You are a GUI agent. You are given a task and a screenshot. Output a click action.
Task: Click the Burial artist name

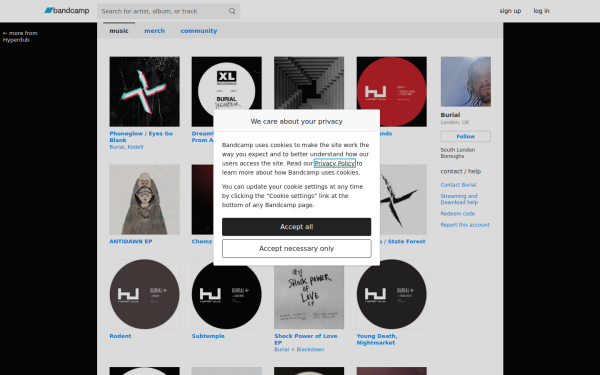pyautogui.click(x=450, y=115)
